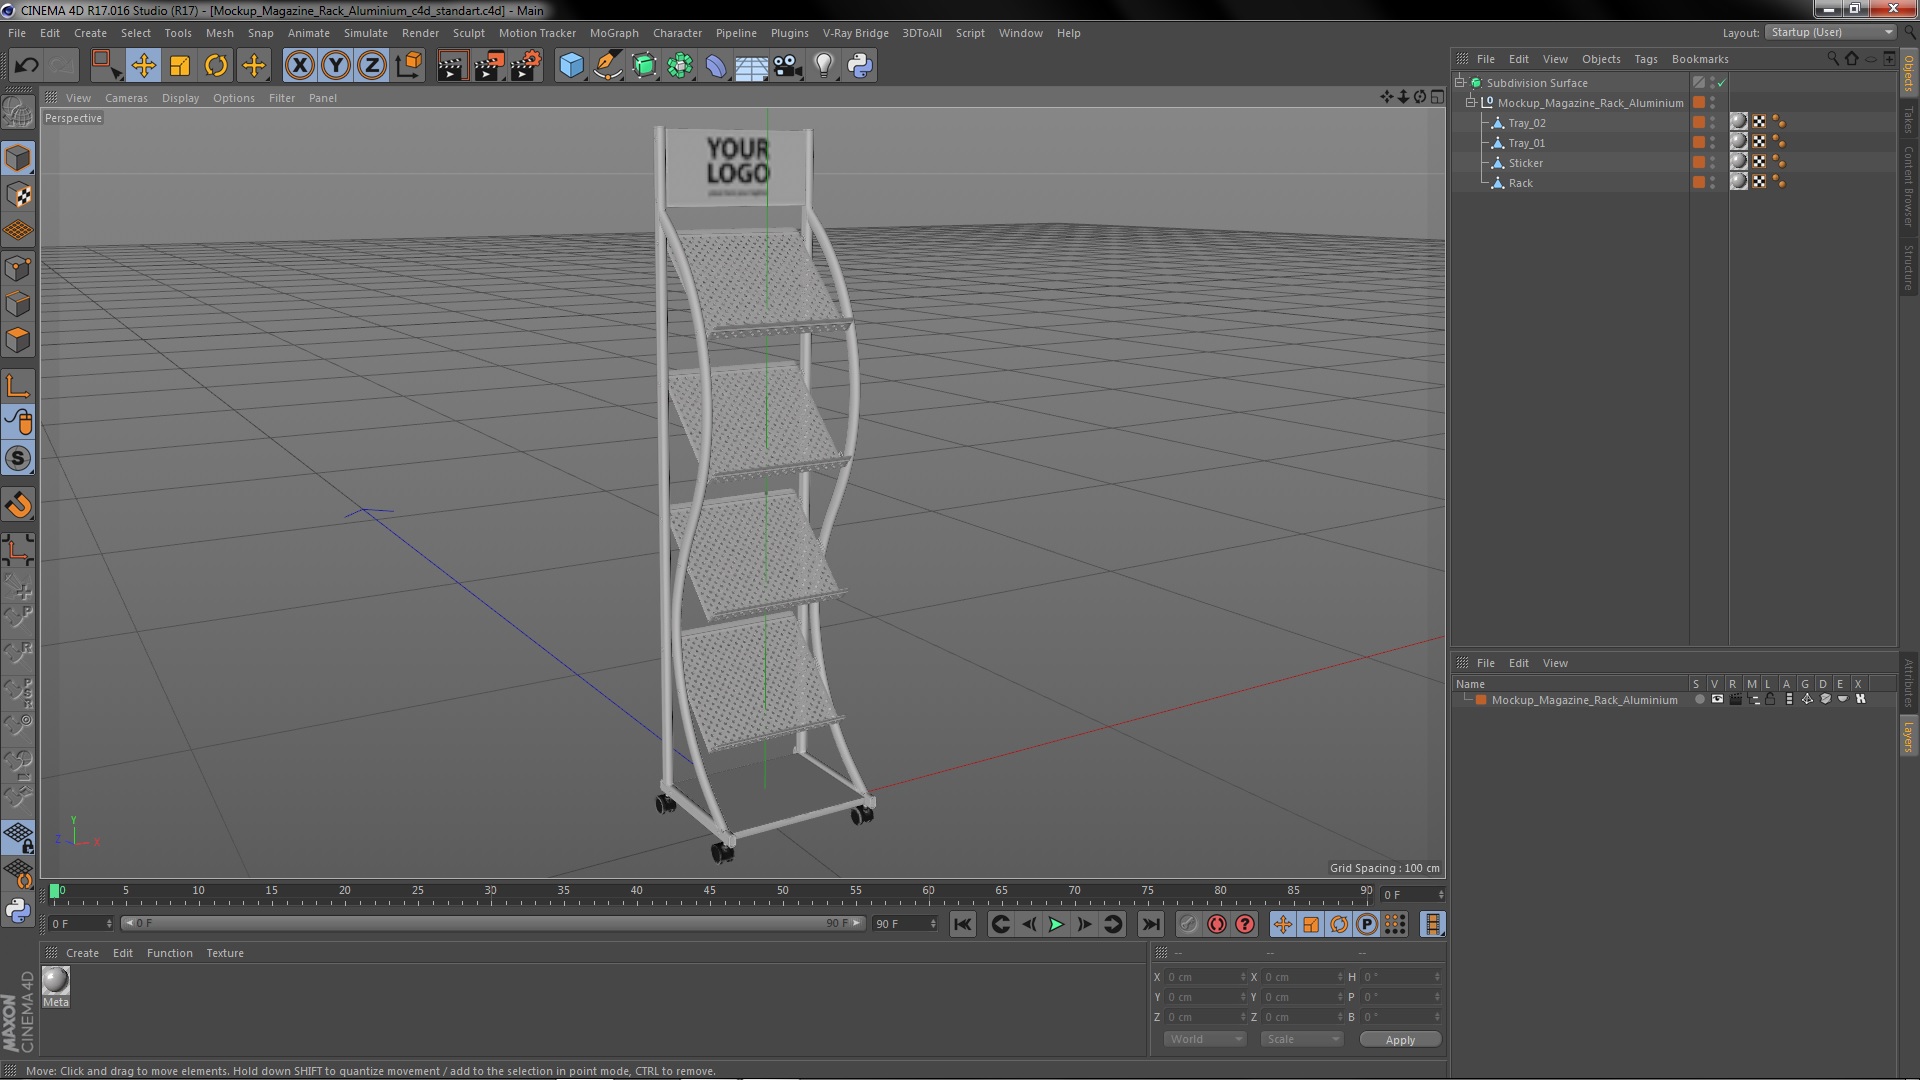Activate the Rotate tool

coord(216,66)
